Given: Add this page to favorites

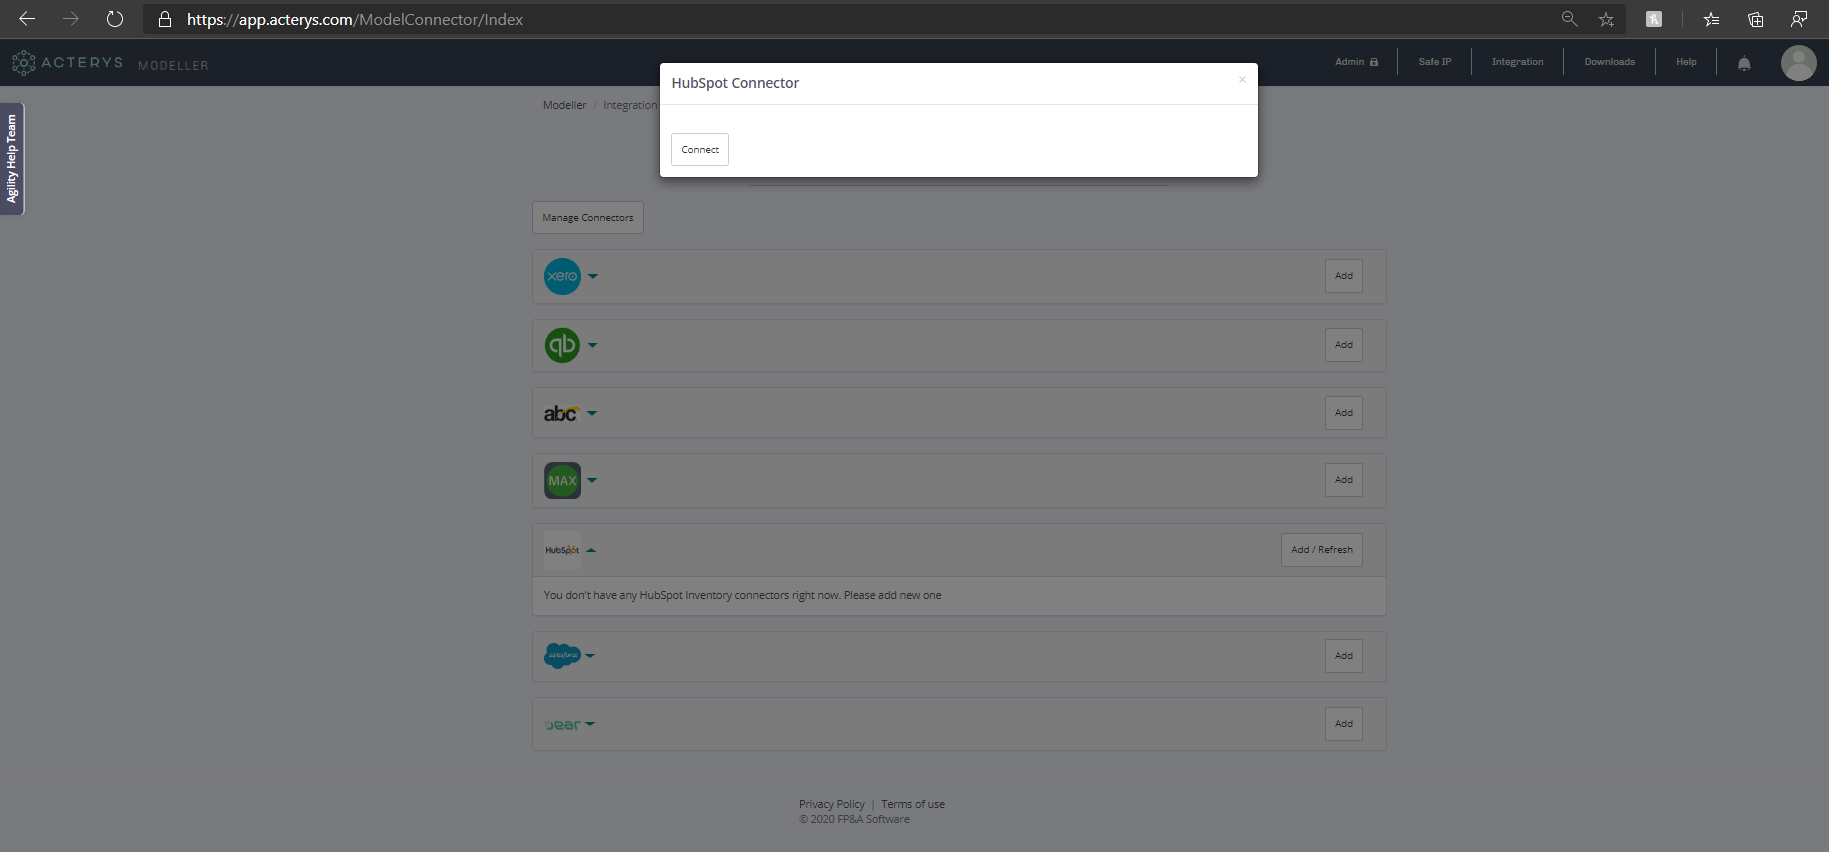Looking at the screenshot, I should point(1606,19).
